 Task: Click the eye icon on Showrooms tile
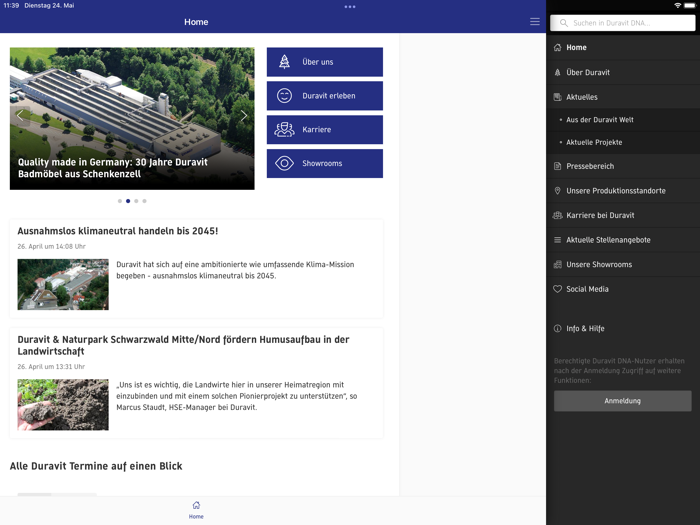(x=284, y=163)
